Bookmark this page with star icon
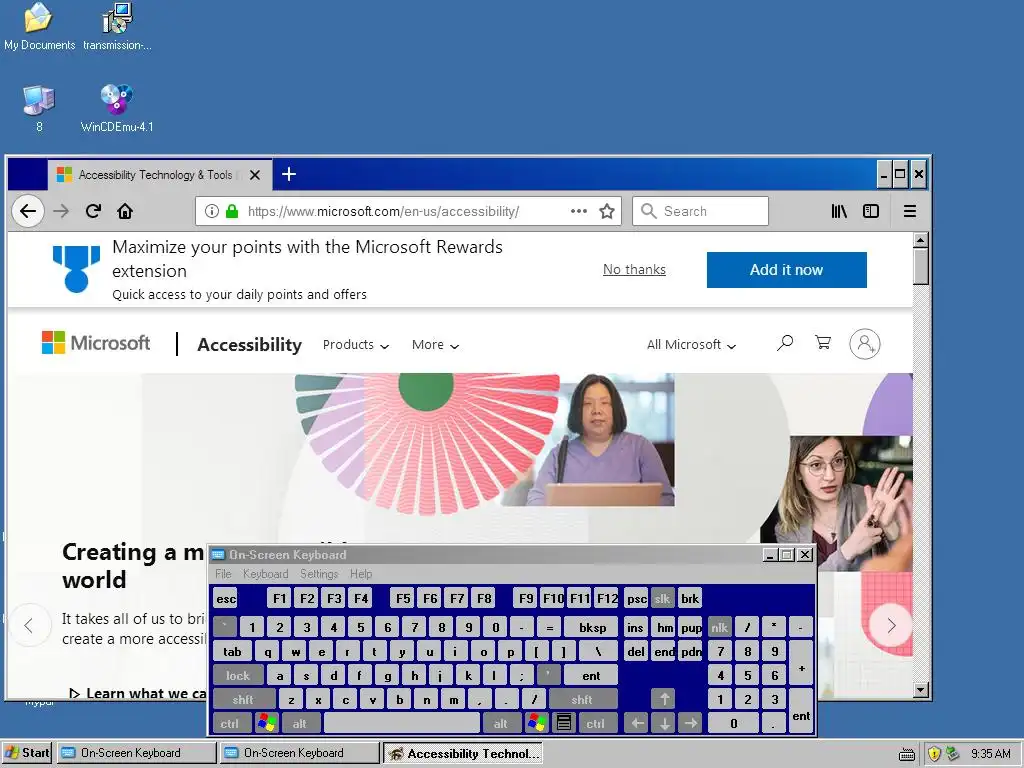Screen dimensions: 1024x768 (x=607, y=211)
